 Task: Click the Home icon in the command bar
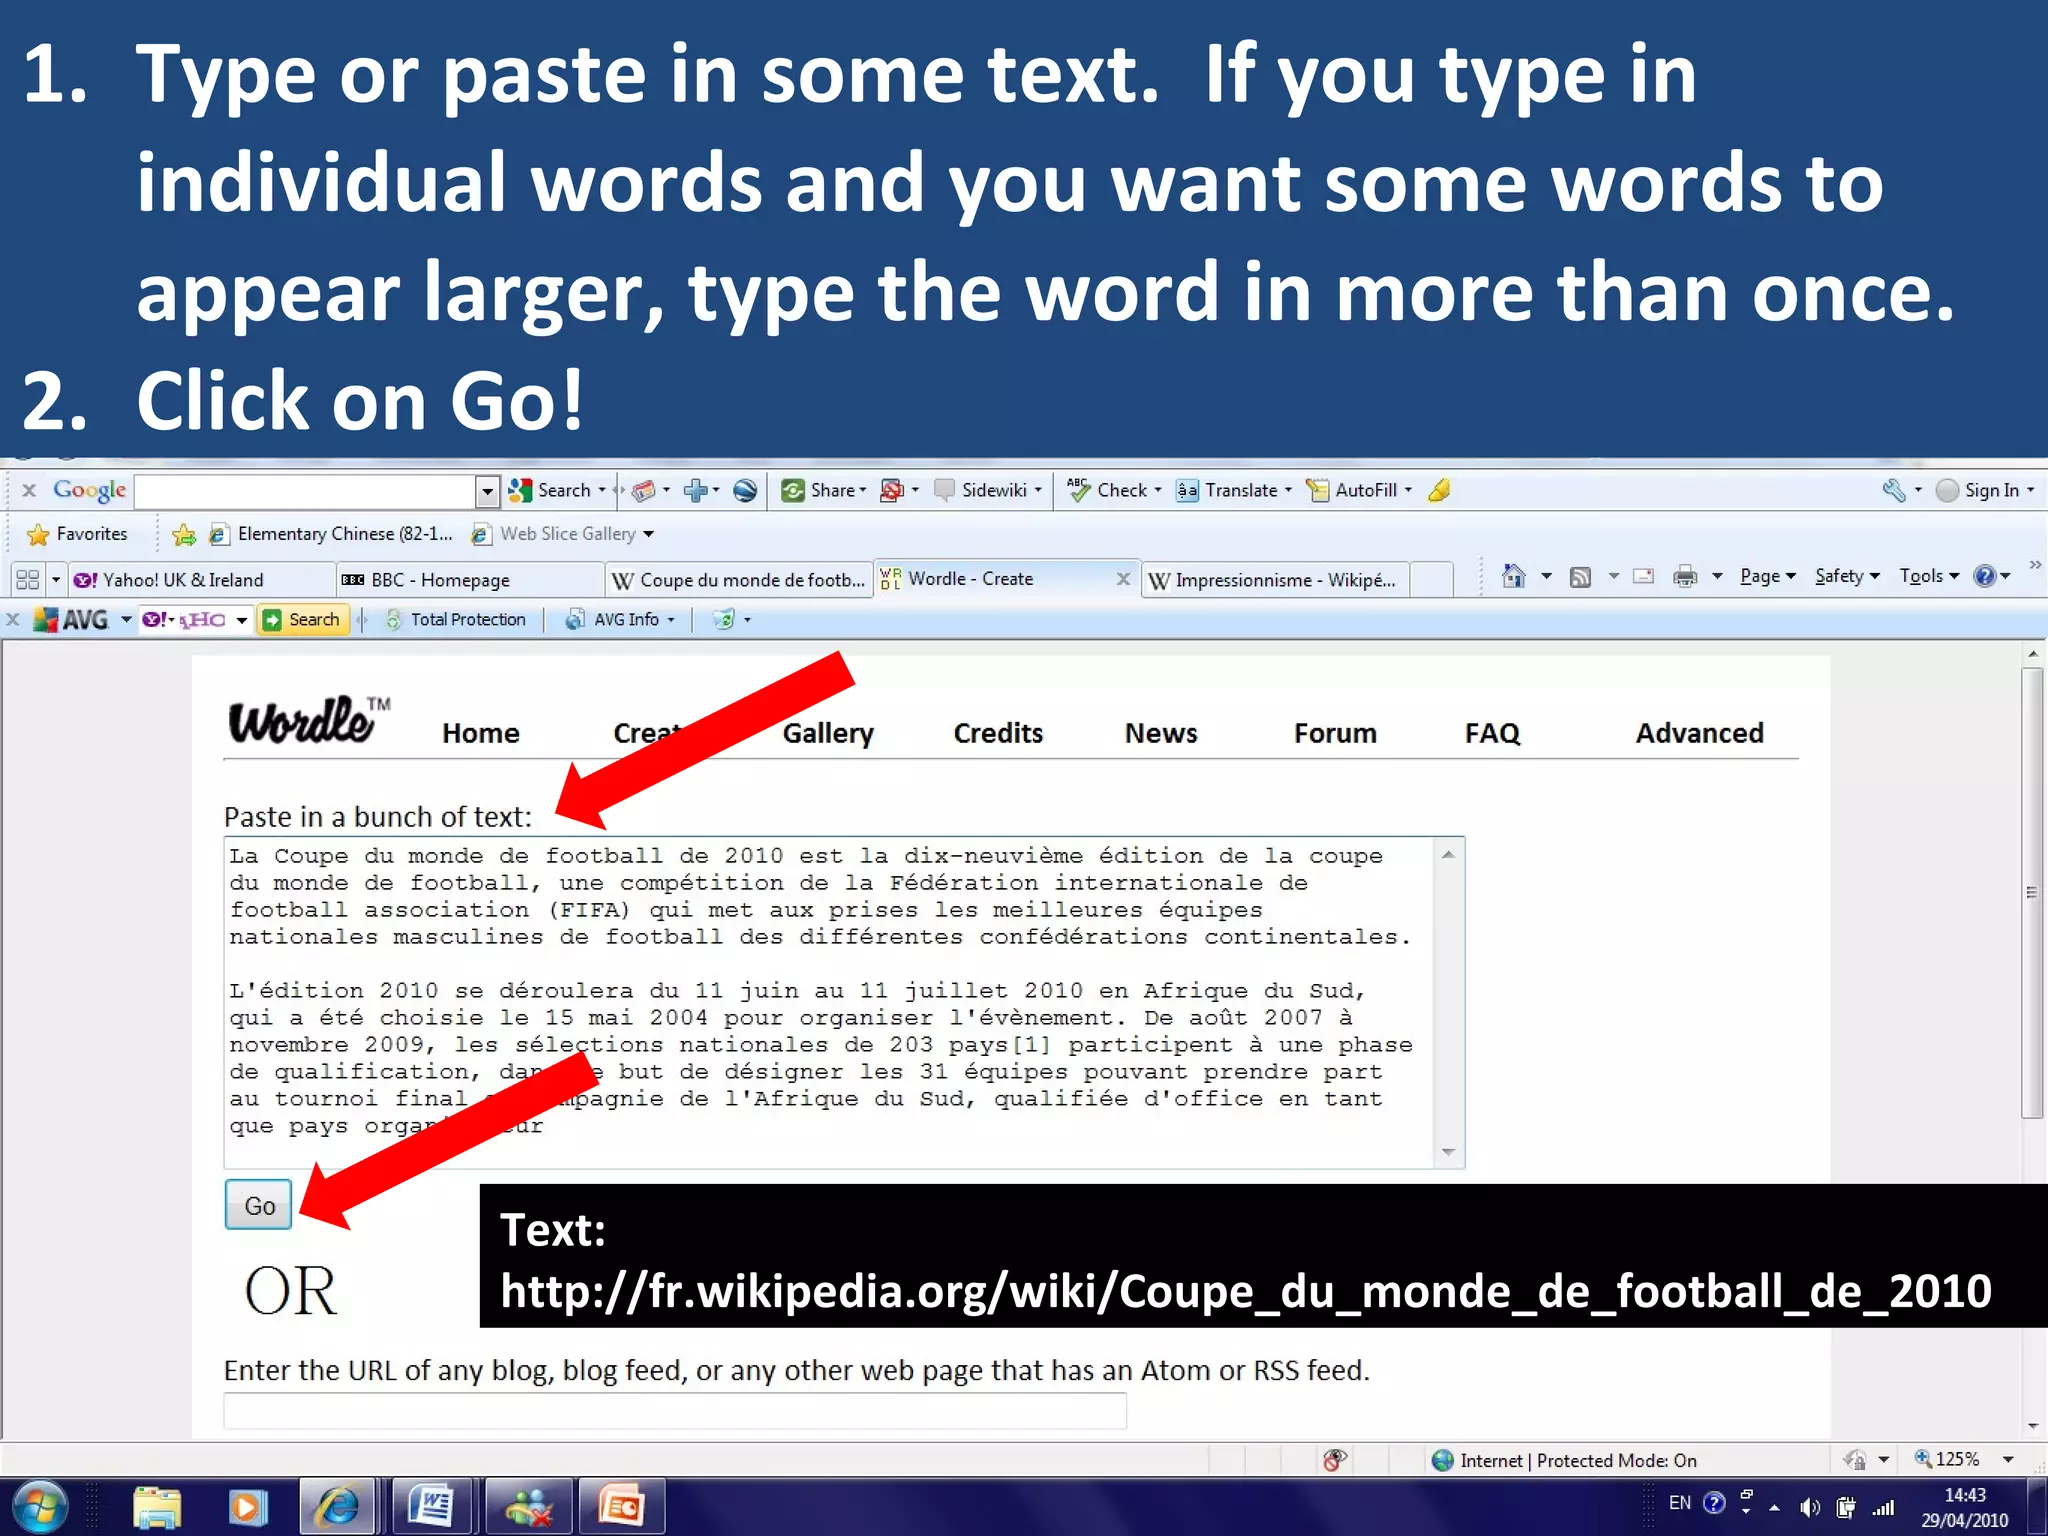click(x=1513, y=576)
